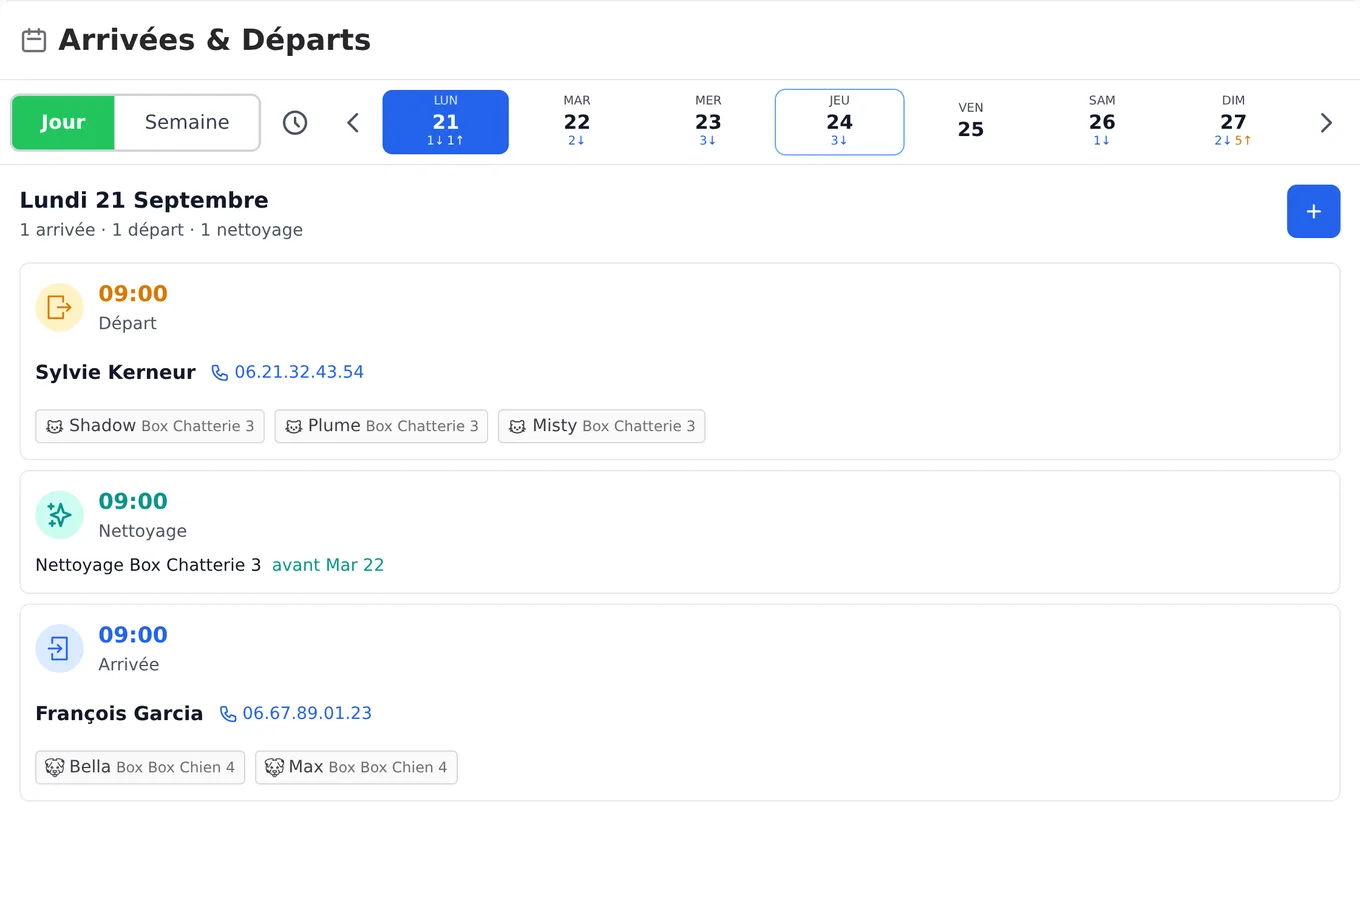Click the phone icon next to 06.21.32.43.54
The height and width of the screenshot is (923, 1360).
[x=220, y=373]
